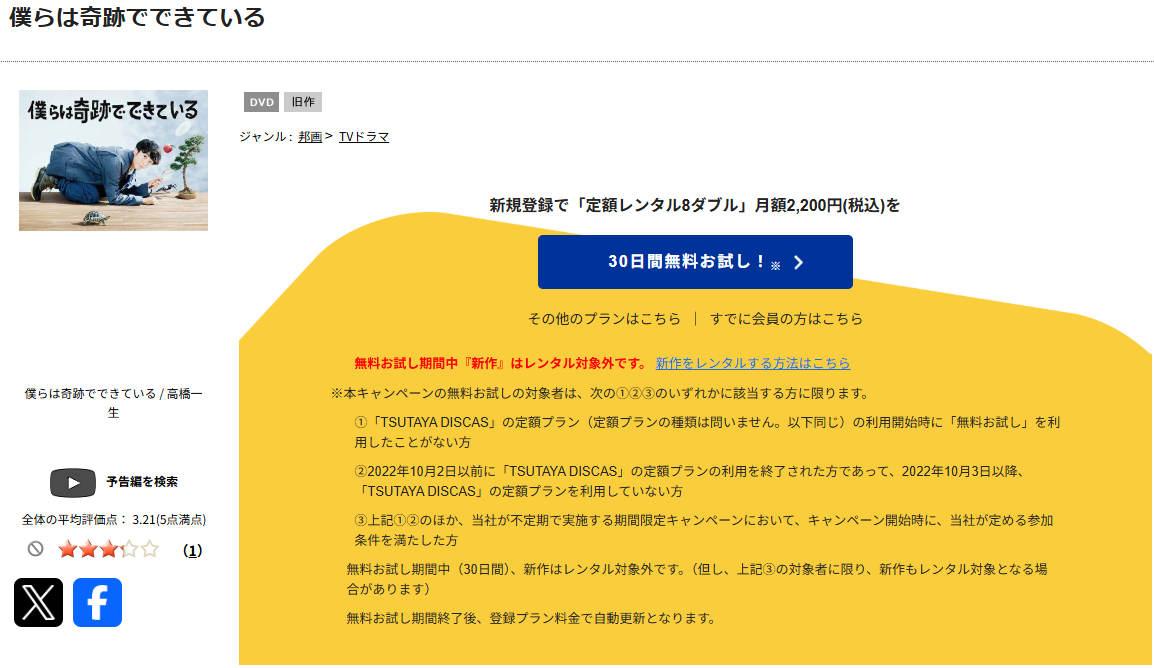Click the red notice 無料お試し期間中『新作』はレンタル対象外です
This screenshot has width=1154, height=668.
click(x=500, y=363)
